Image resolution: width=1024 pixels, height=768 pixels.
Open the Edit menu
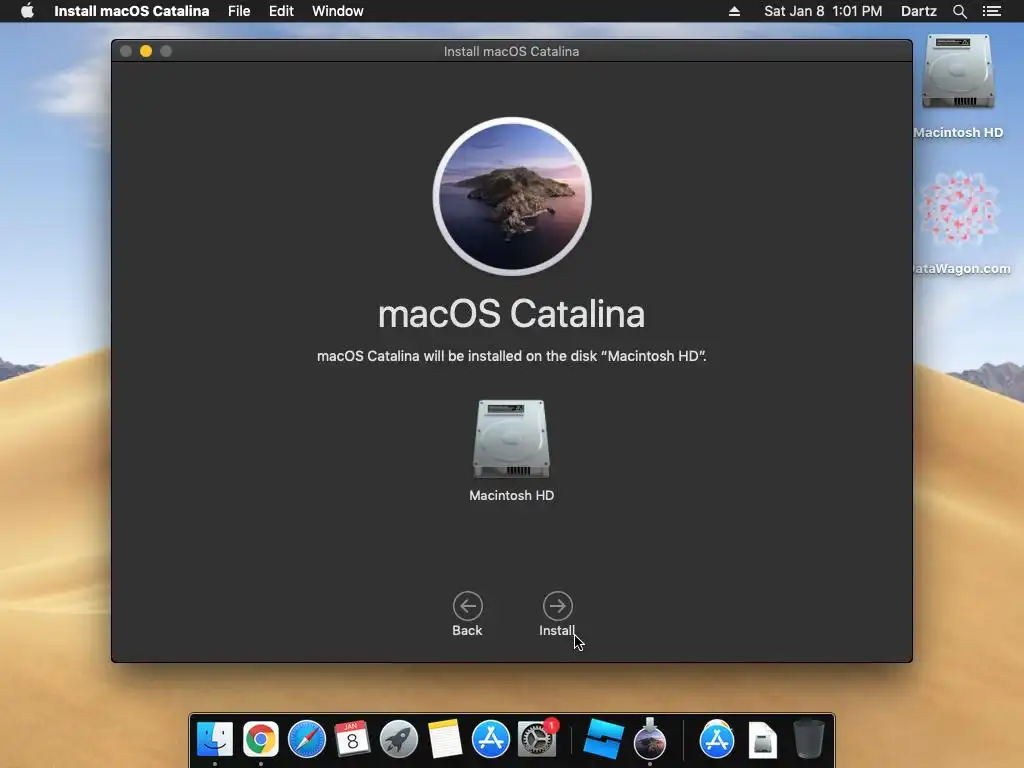[281, 11]
